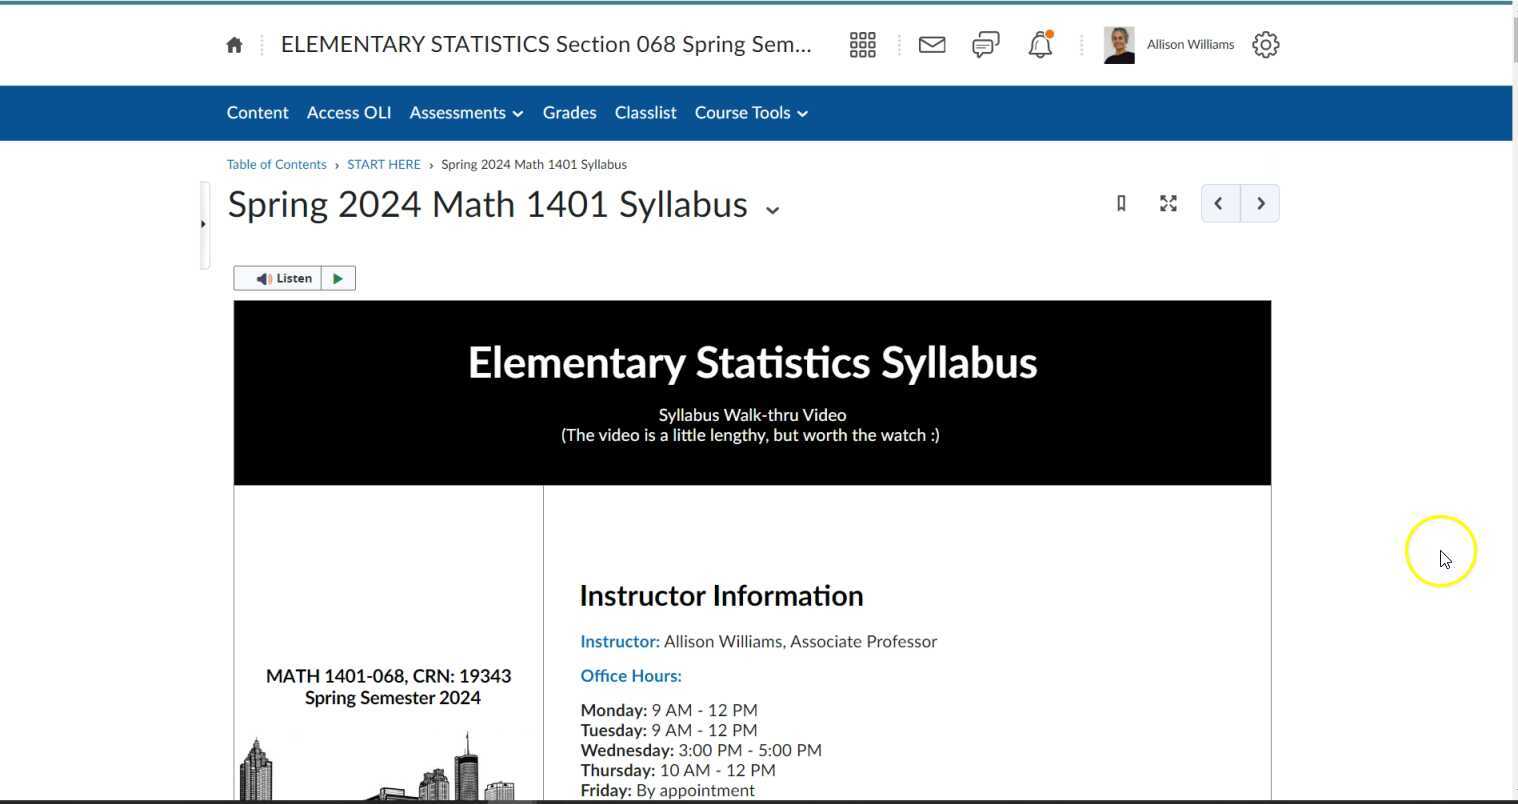Navigate to Table of Contents breadcrumb
The width and height of the screenshot is (1518, 804).
click(x=276, y=164)
